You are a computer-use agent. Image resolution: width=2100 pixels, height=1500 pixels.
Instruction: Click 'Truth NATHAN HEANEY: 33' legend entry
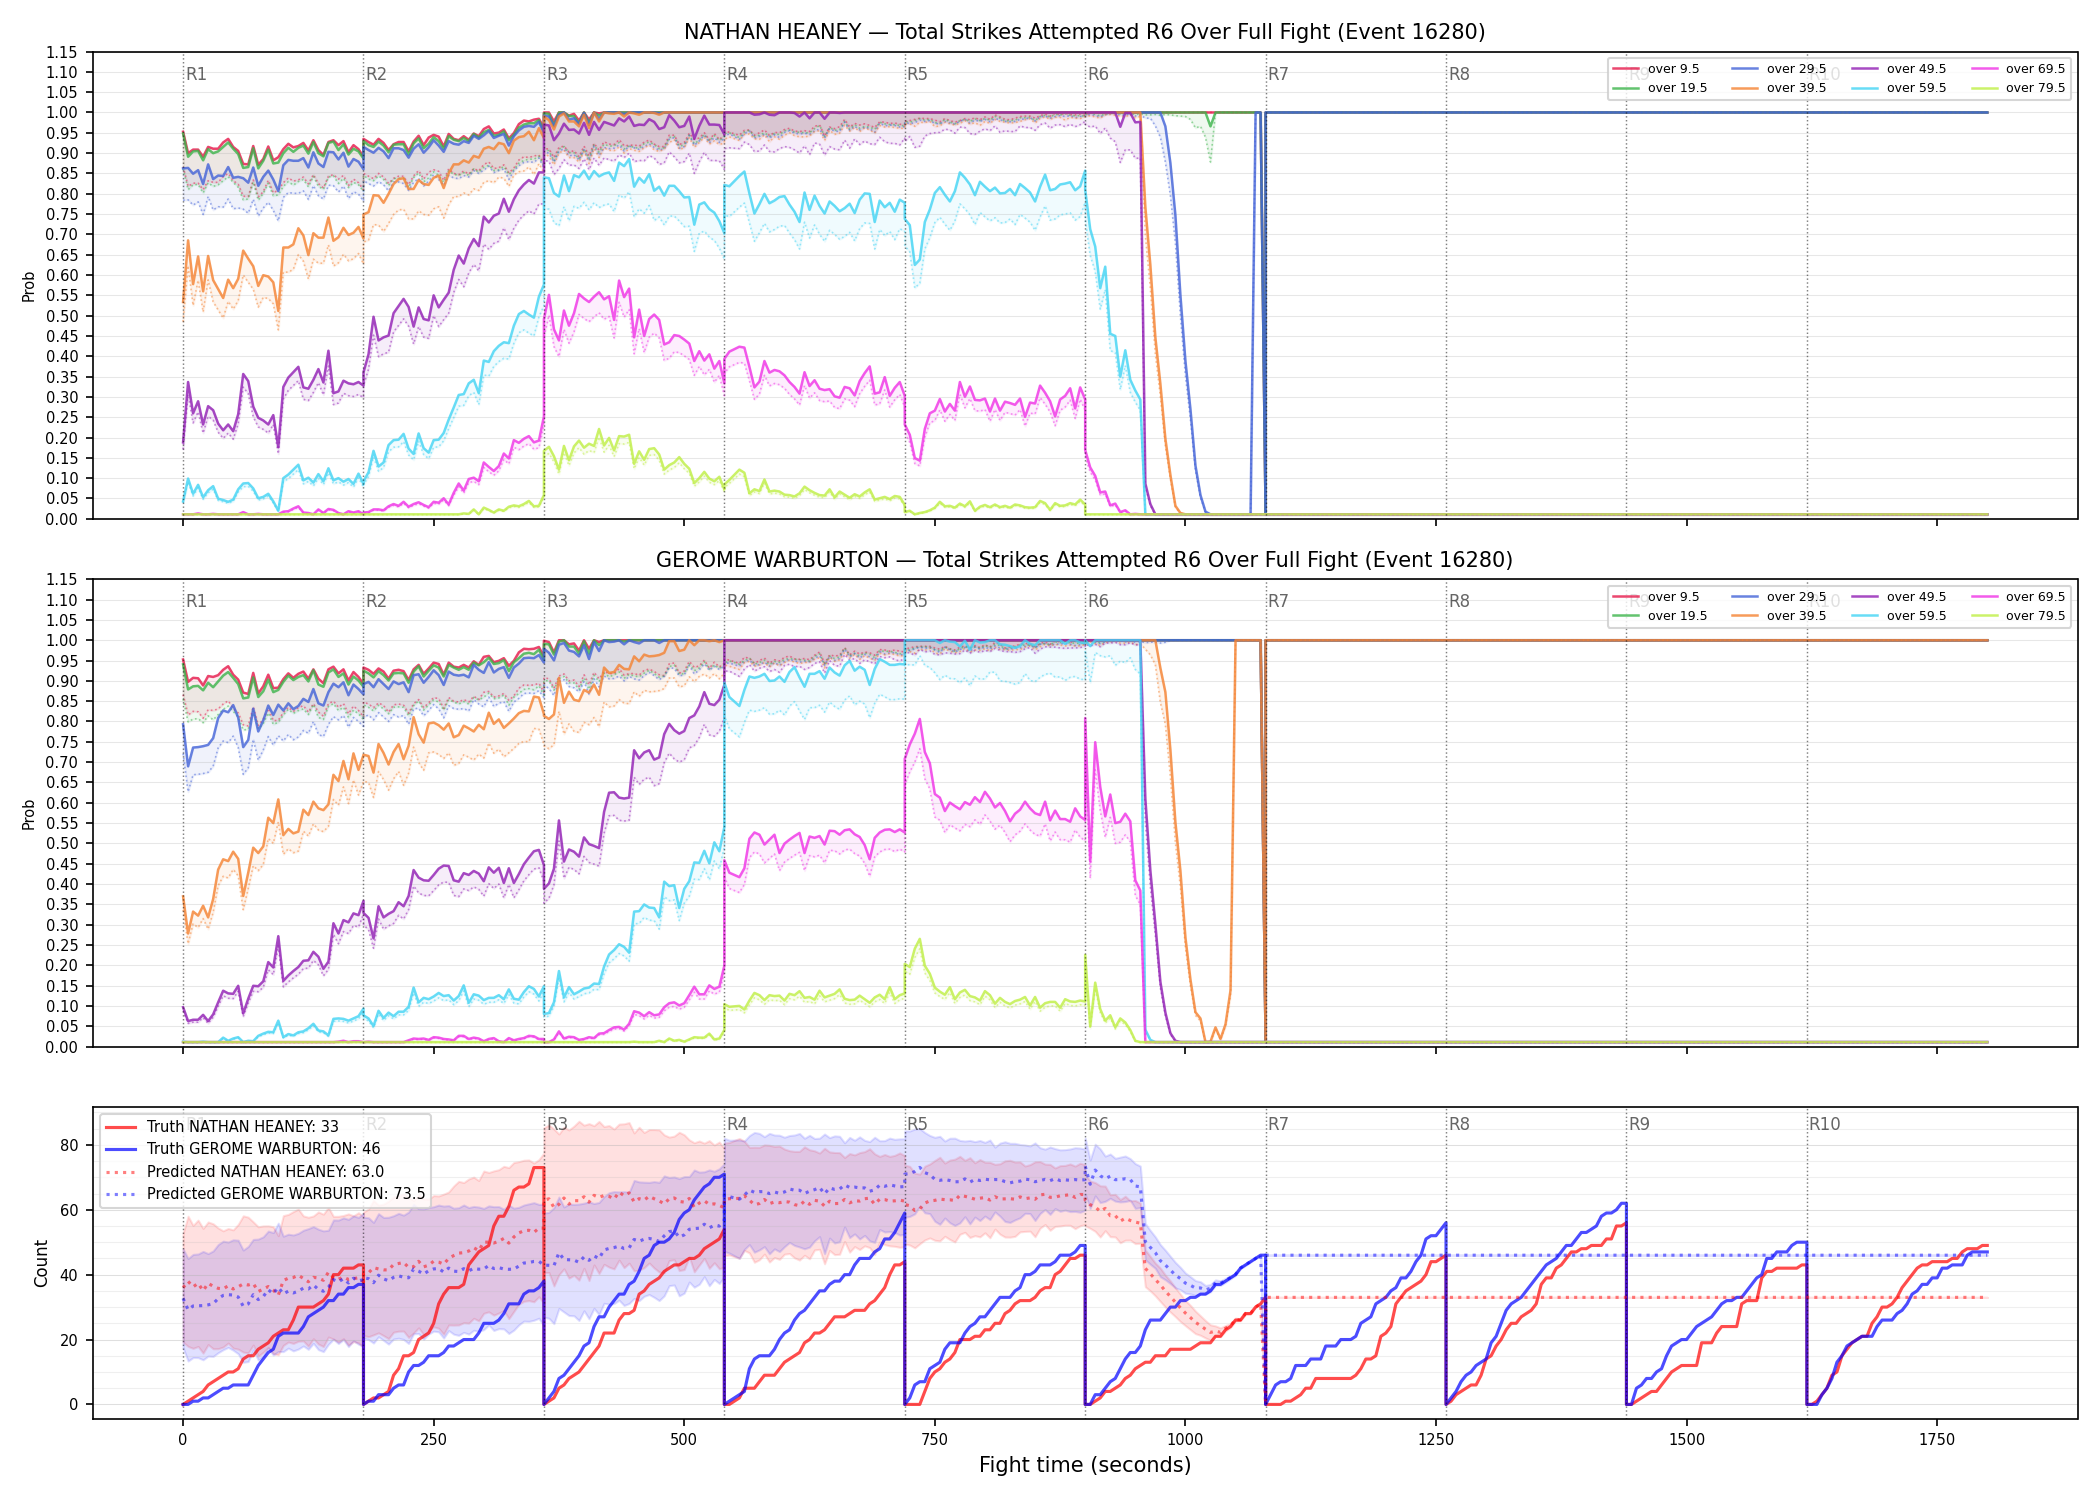point(222,1126)
